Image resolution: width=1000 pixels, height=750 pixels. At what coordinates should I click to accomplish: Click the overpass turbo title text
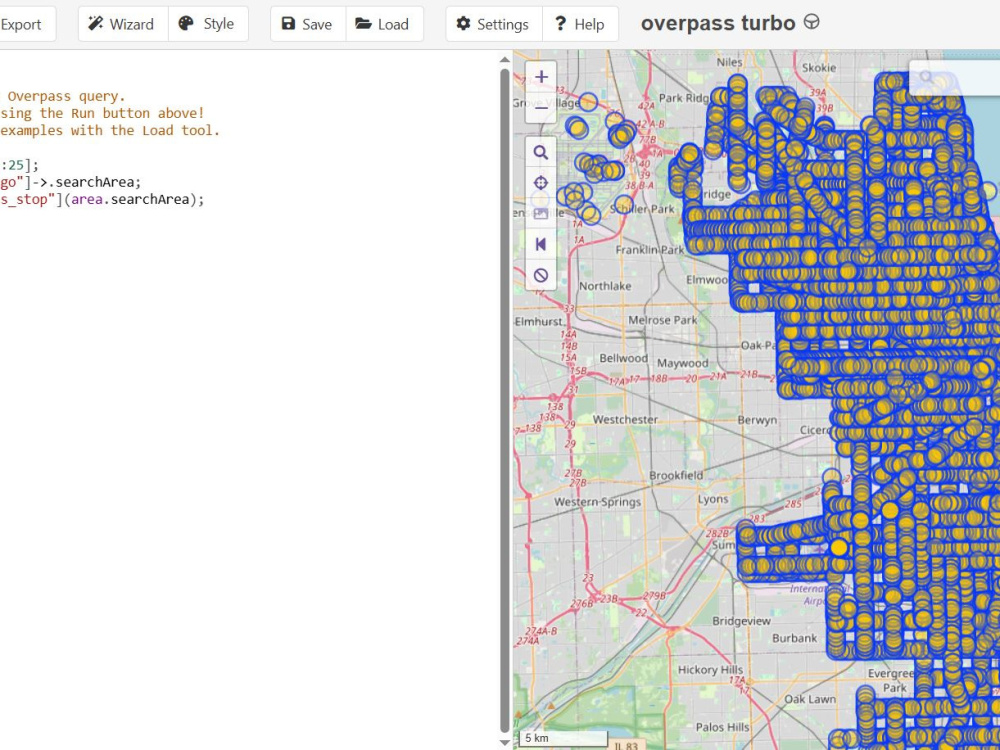718,24
